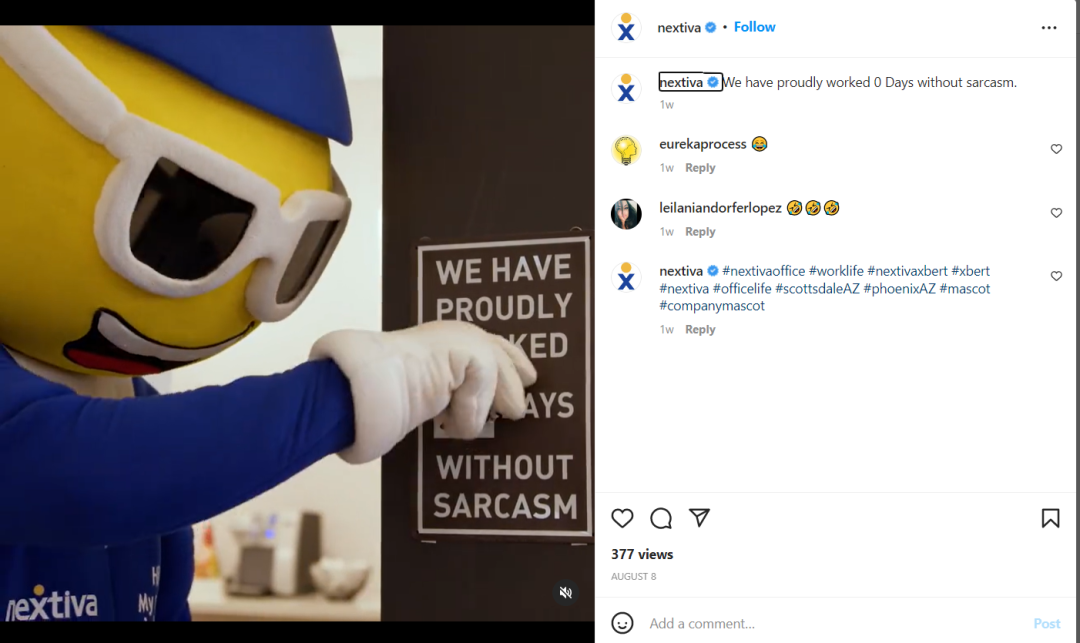The height and width of the screenshot is (643, 1080).
Task: Reply to the nextiva hashtags comment
Action: [x=700, y=330]
